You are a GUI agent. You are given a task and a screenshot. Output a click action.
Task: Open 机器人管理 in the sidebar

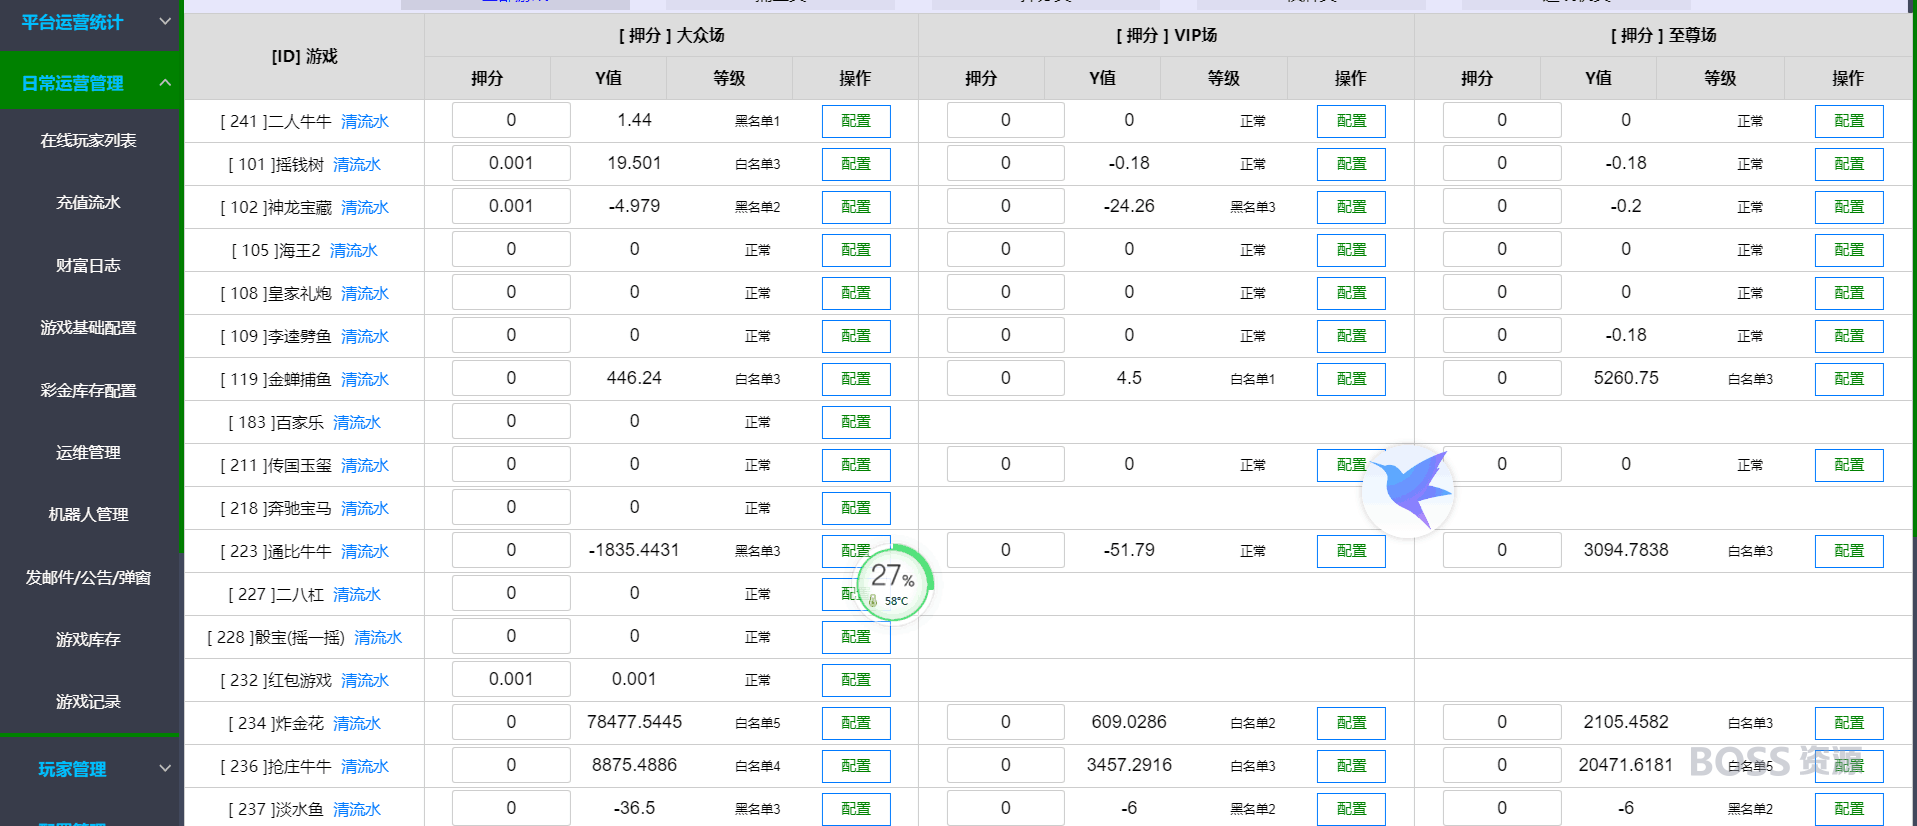(88, 515)
